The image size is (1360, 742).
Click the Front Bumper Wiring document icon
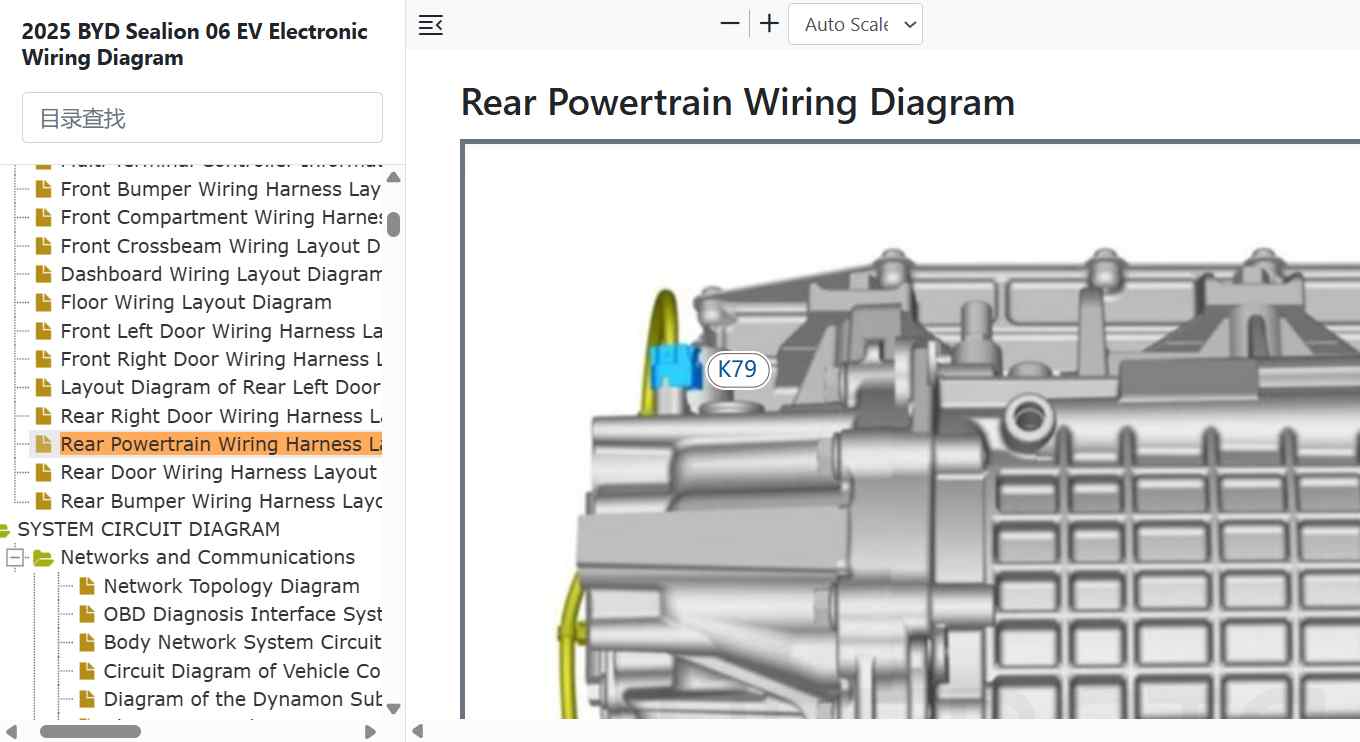point(43,189)
